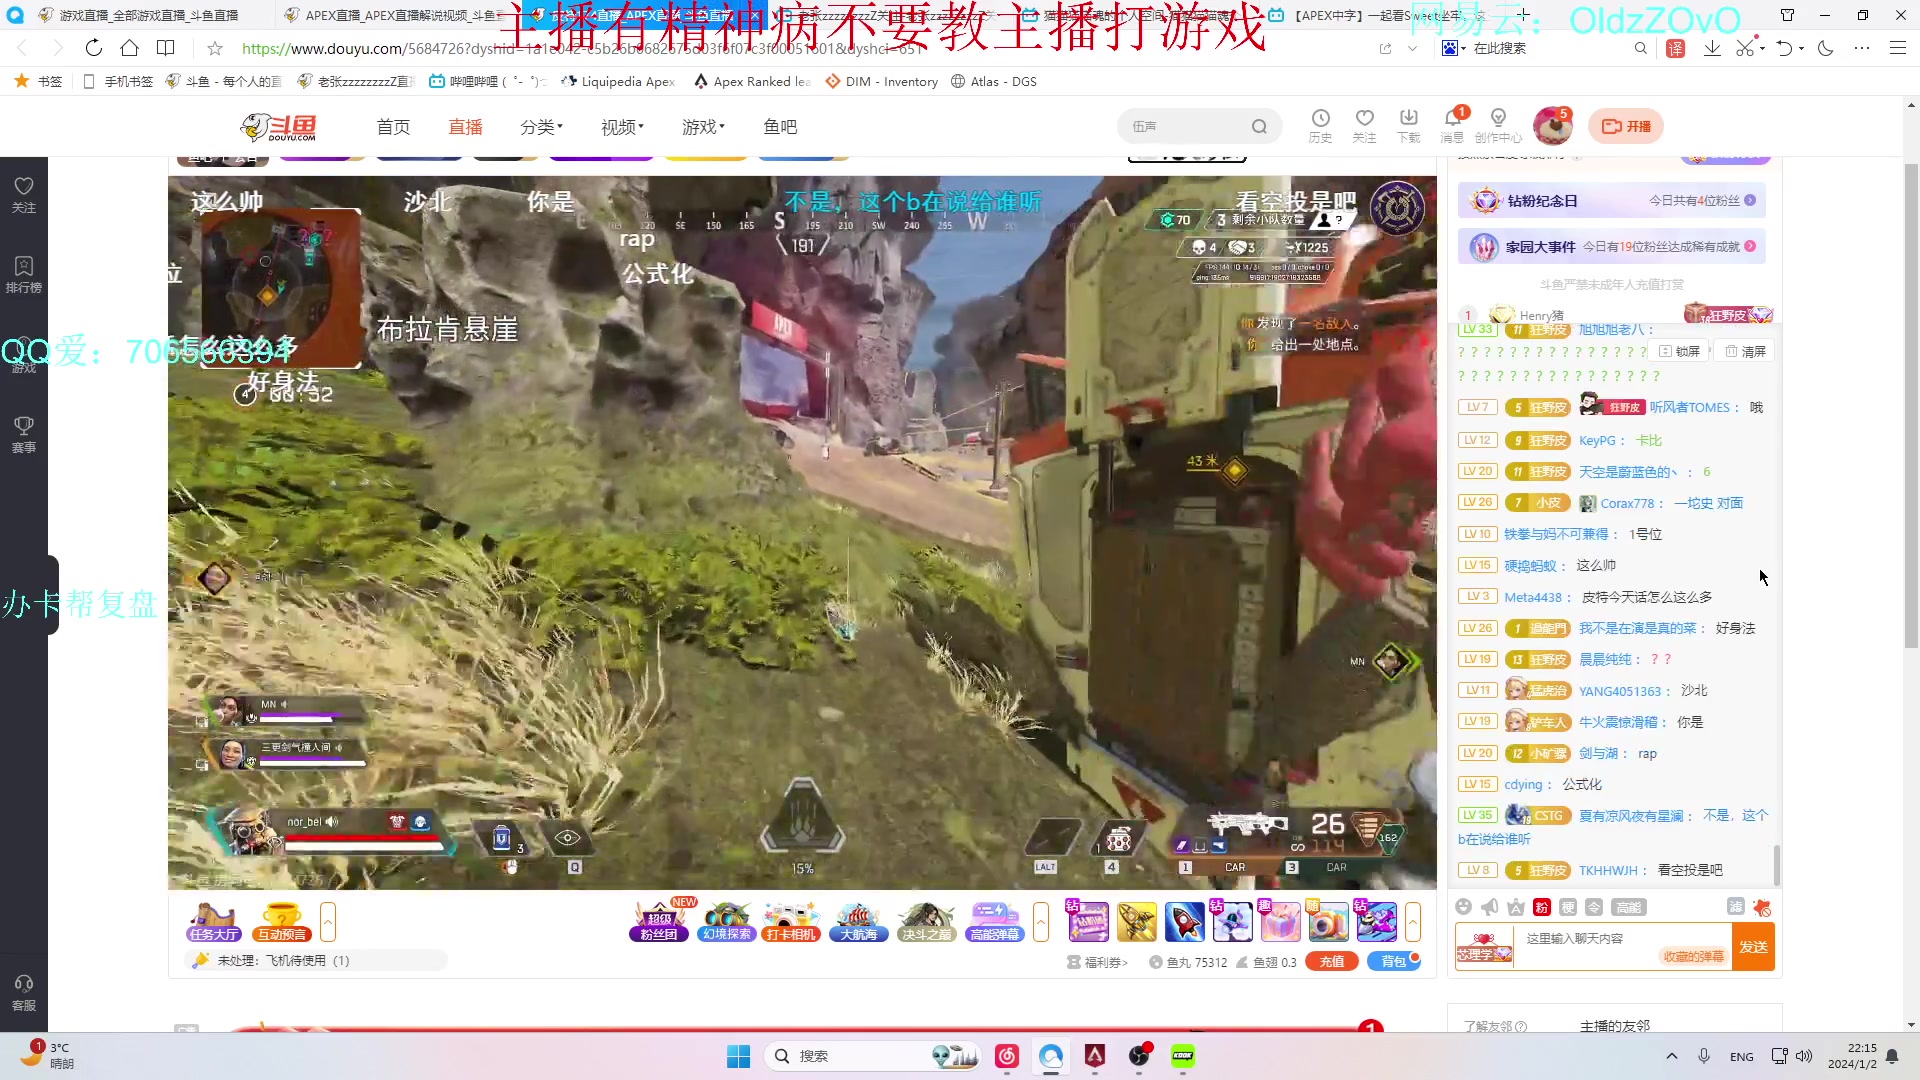Click the Douyu search input field

pos(1186,127)
